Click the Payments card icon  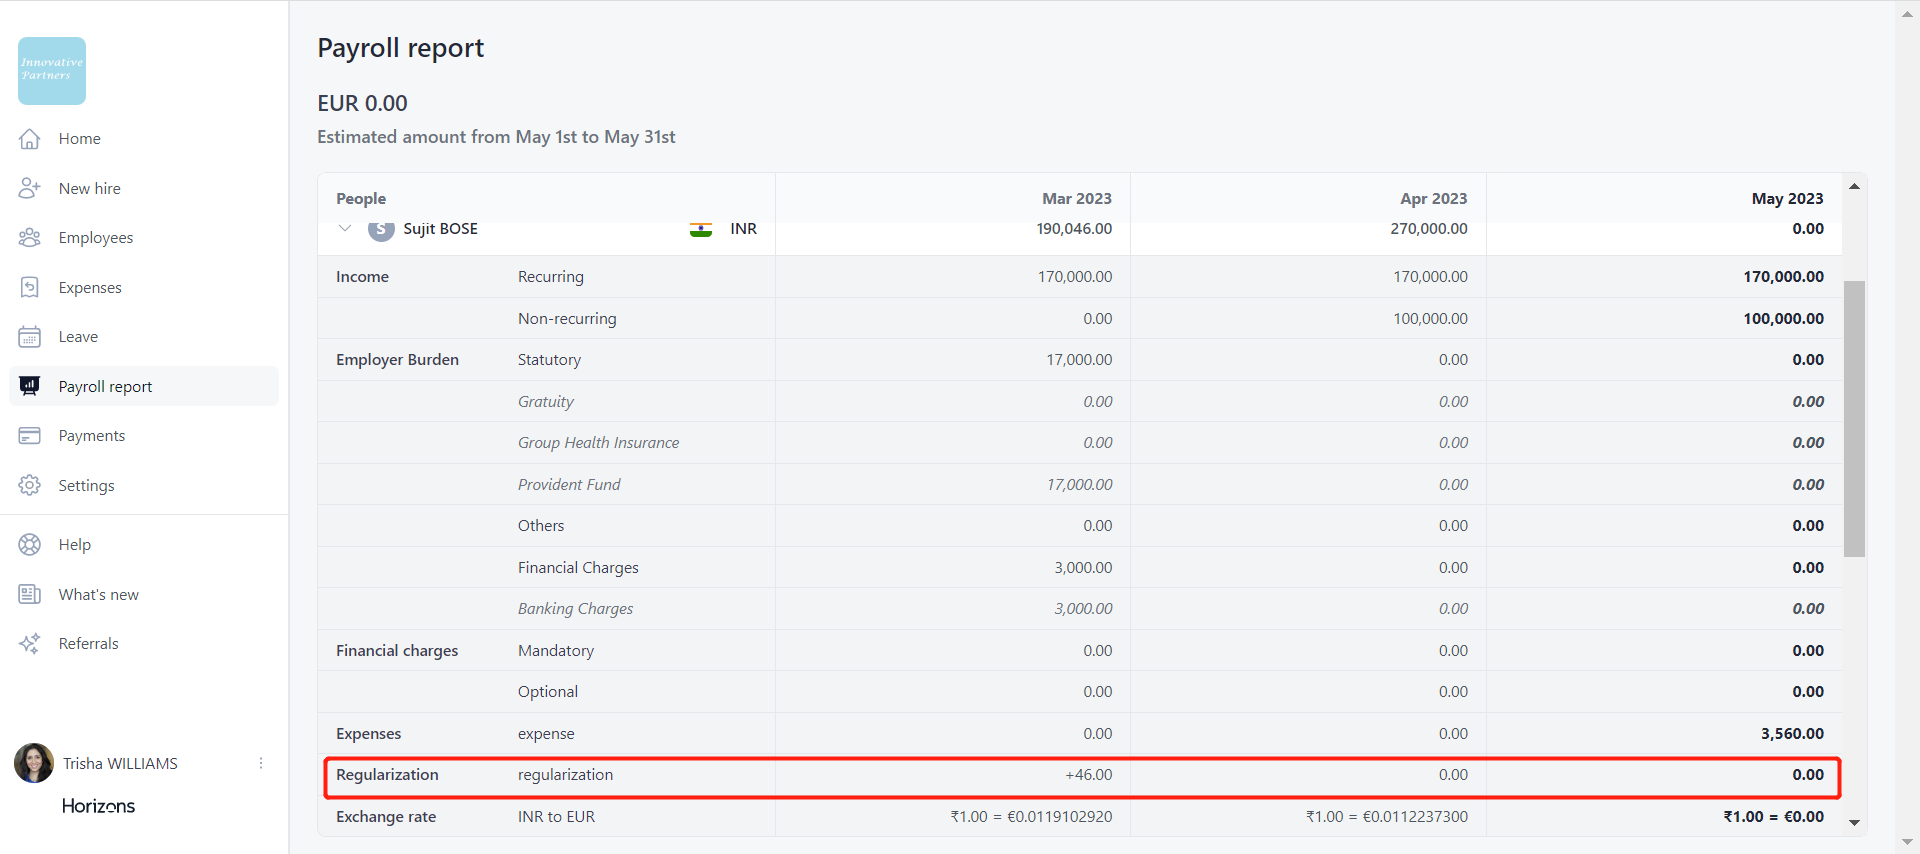(x=30, y=436)
